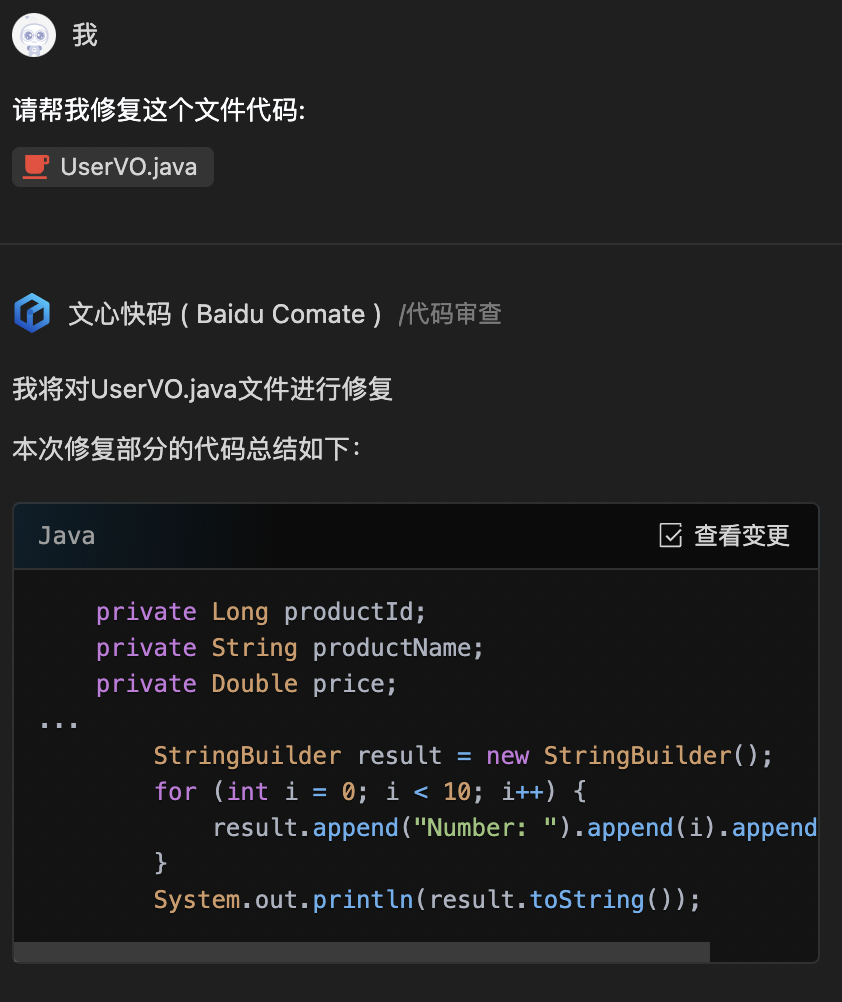
Task: Click the StringBuilder result declaration line
Action: click(x=463, y=756)
